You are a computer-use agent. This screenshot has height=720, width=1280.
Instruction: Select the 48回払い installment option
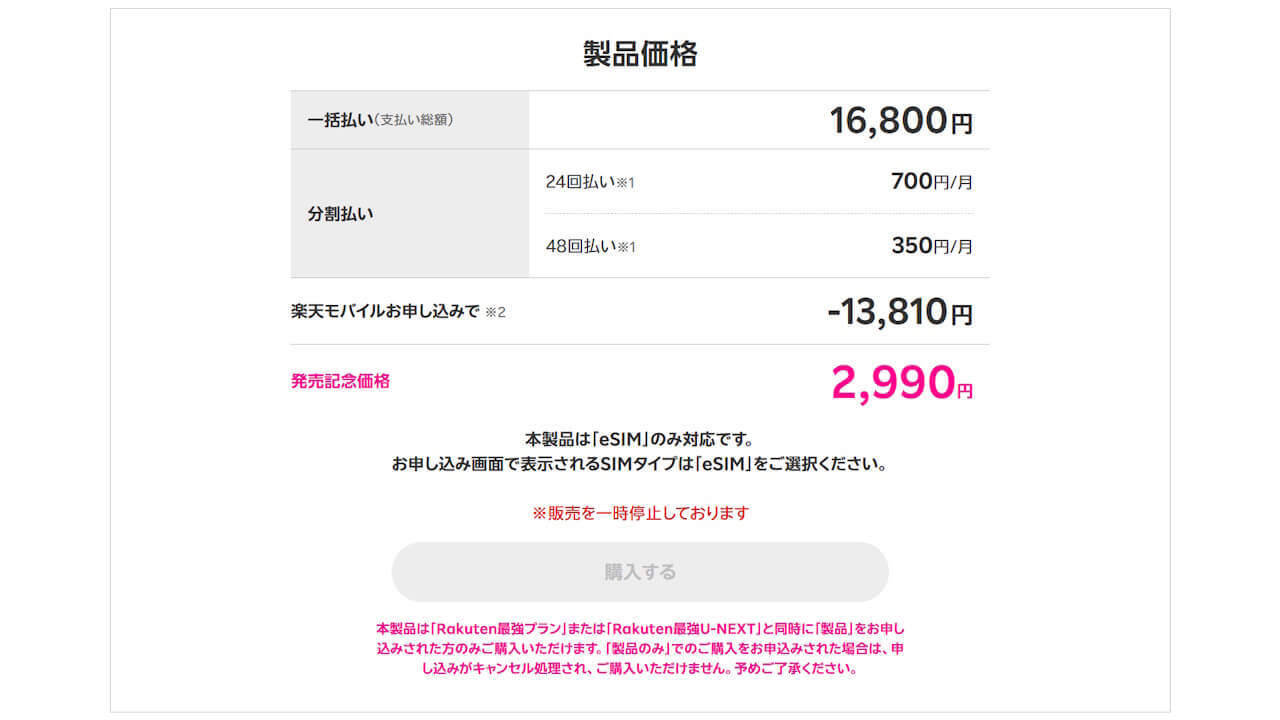point(580,245)
